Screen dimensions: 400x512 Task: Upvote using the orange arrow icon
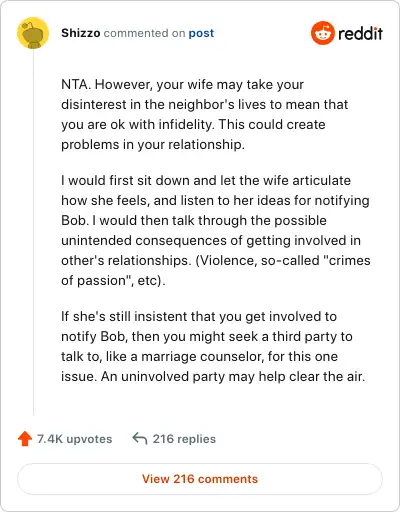[x=25, y=439]
